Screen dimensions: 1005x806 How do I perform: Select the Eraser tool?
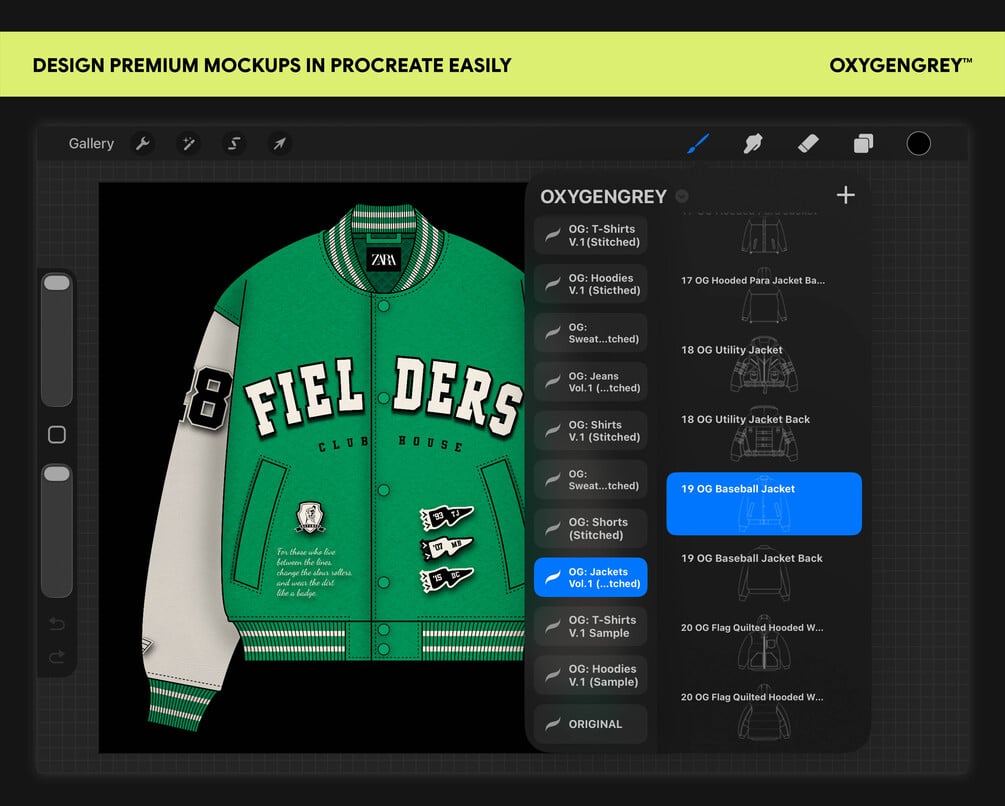[x=808, y=144]
